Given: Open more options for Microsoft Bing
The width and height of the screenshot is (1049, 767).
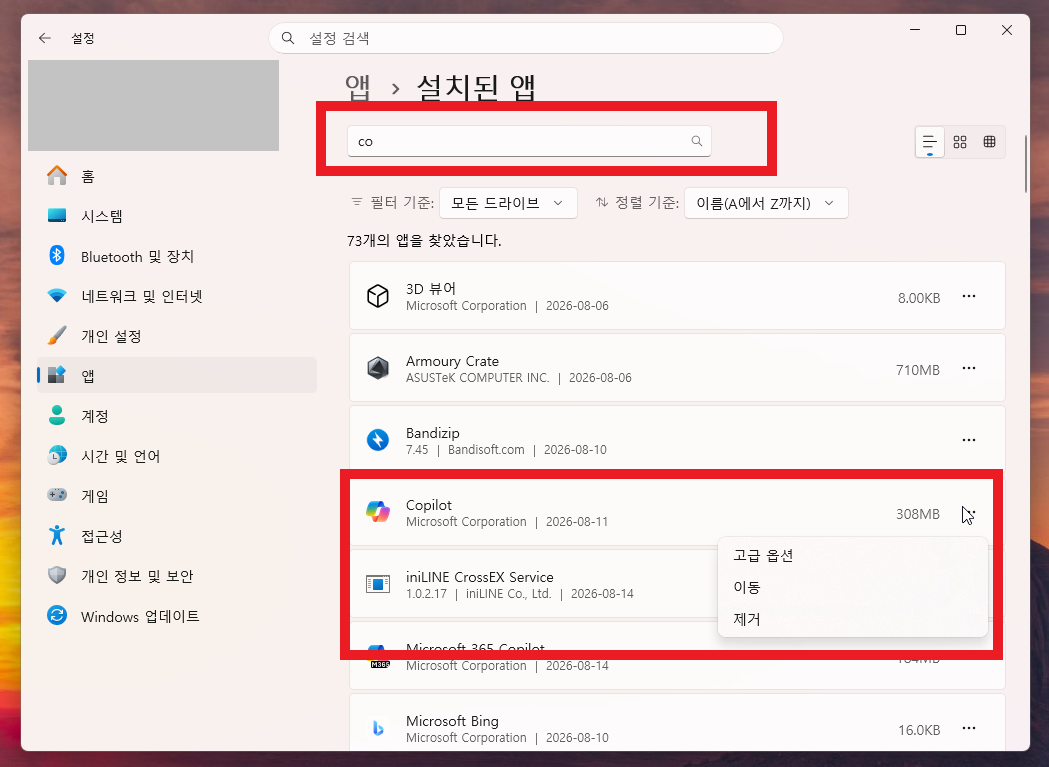Looking at the screenshot, I should tap(969, 728).
